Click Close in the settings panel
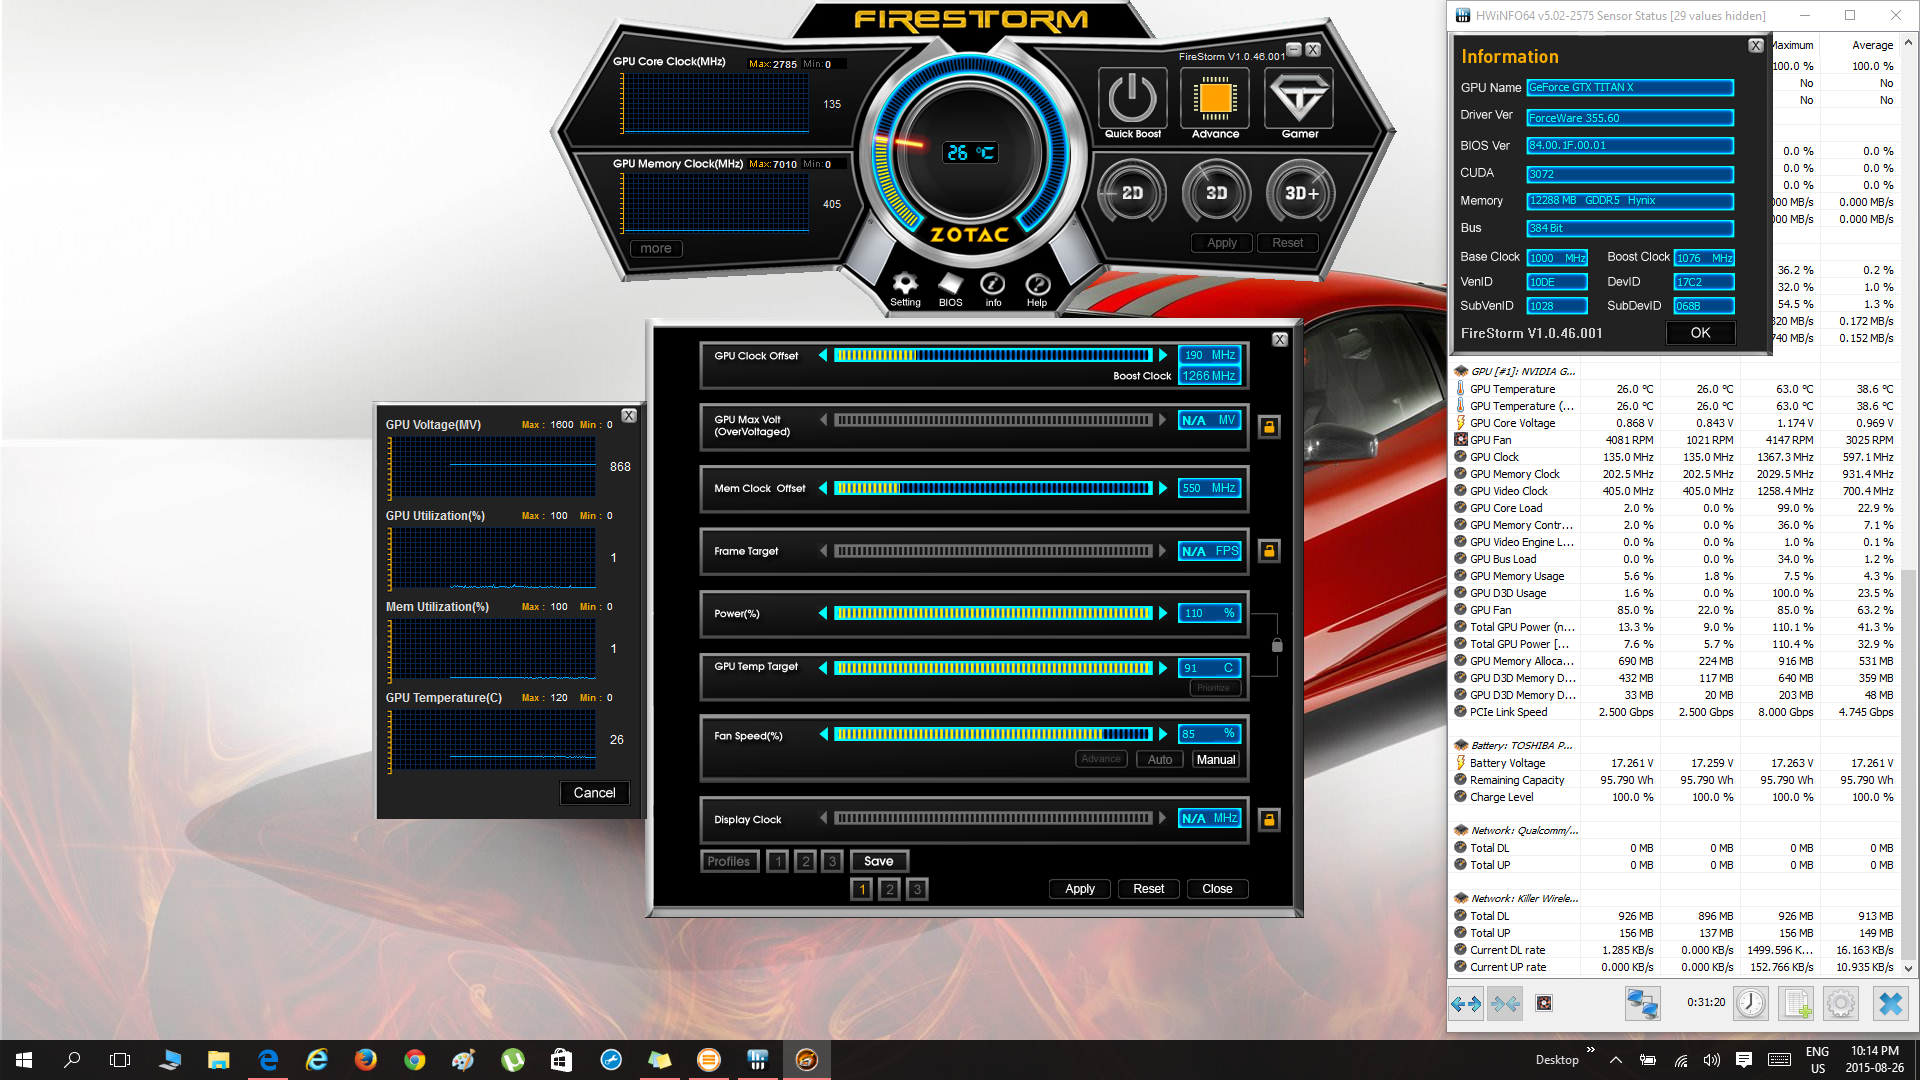The width and height of the screenshot is (1920, 1080). (x=1217, y=889)
